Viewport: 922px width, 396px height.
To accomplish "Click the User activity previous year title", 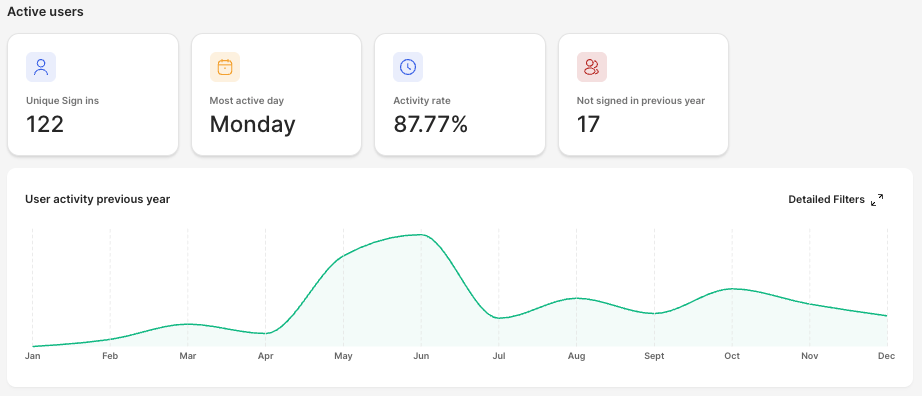I will click(98, 199).
